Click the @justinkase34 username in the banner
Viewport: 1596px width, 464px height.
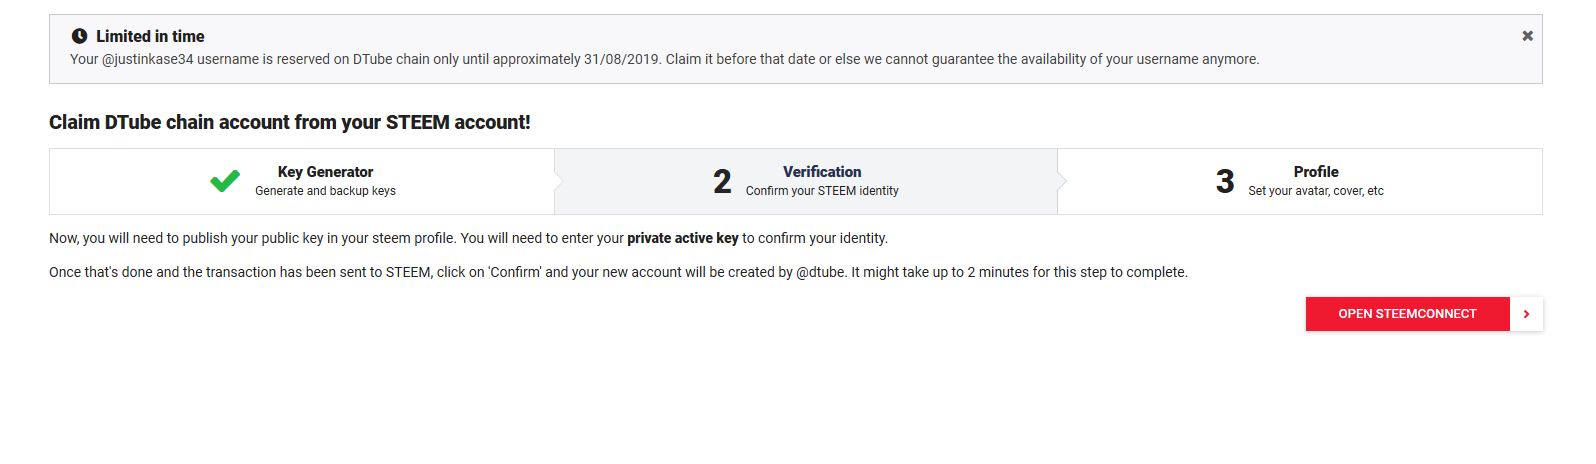click(147, 59)
